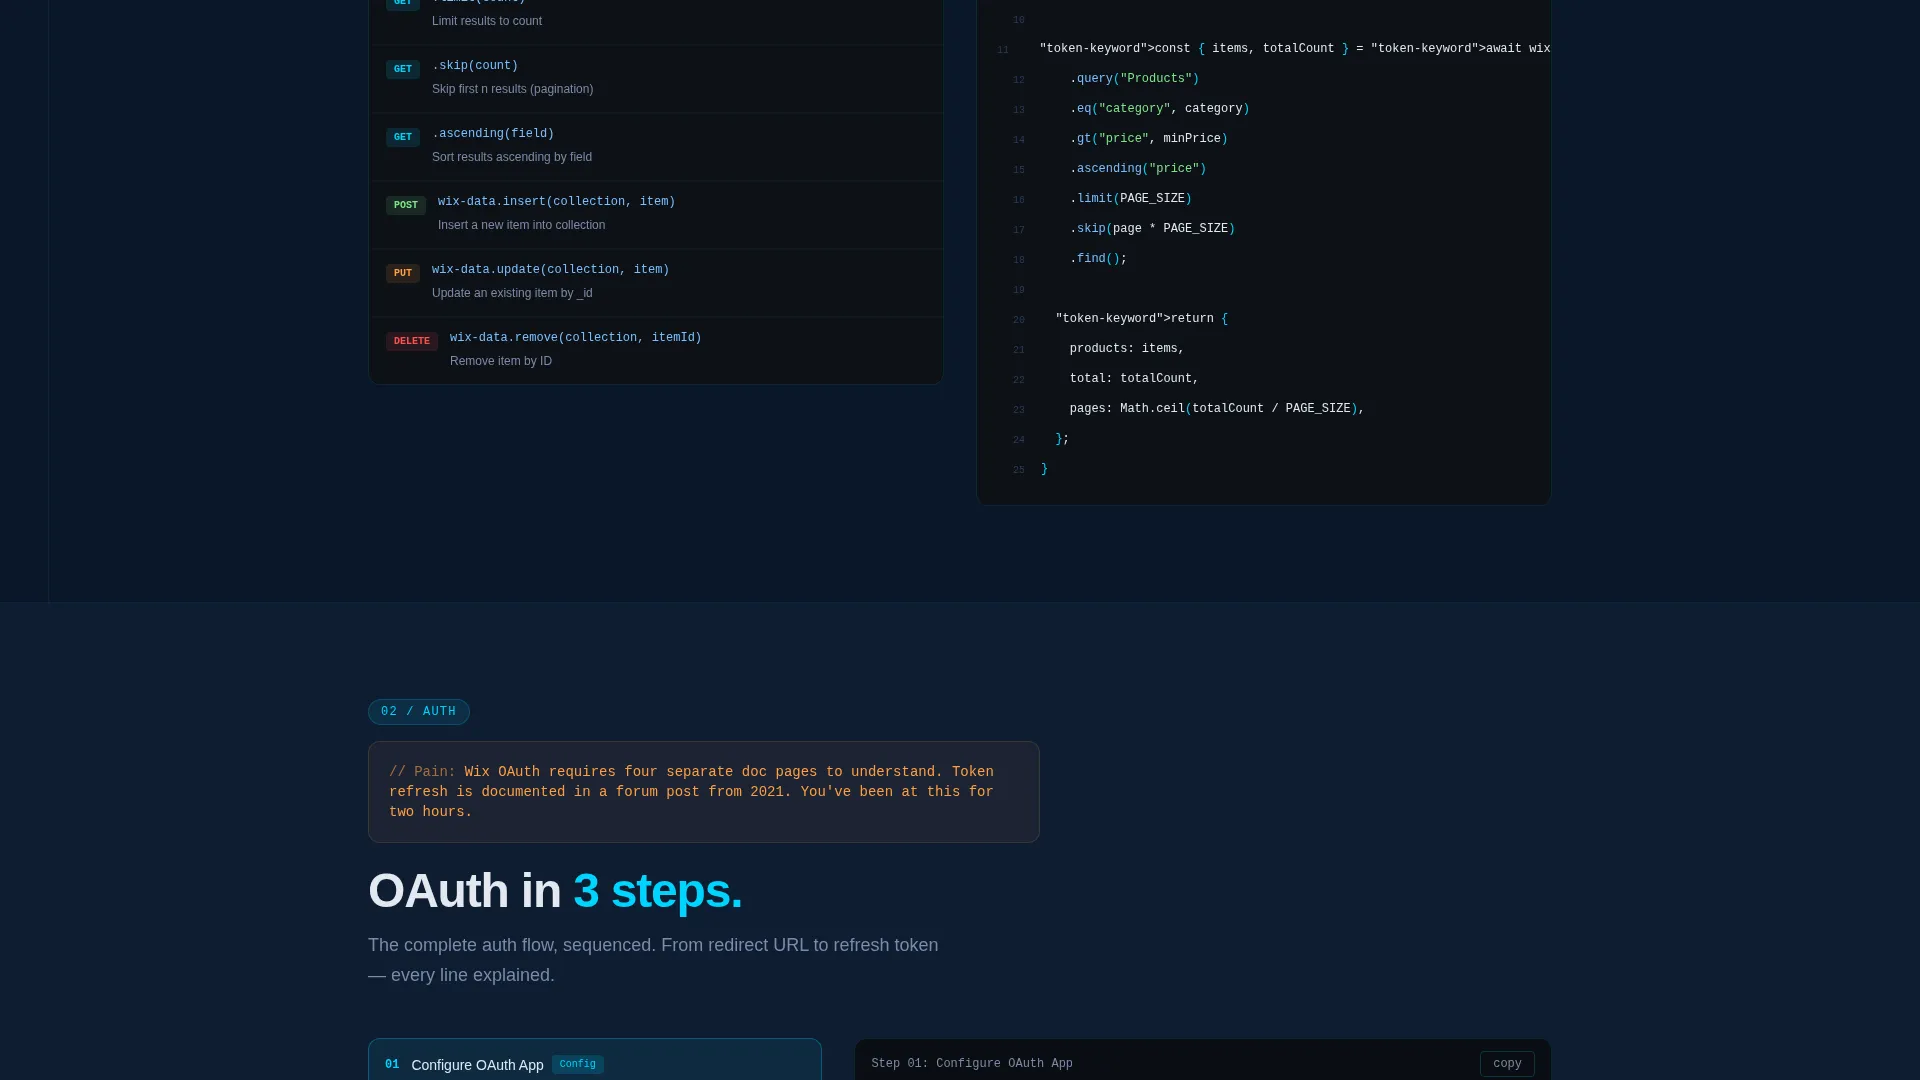Click the .find(); code line
This screenshot has width=1920, height=1080.
pyautogui.click(x=1098, y=259)
